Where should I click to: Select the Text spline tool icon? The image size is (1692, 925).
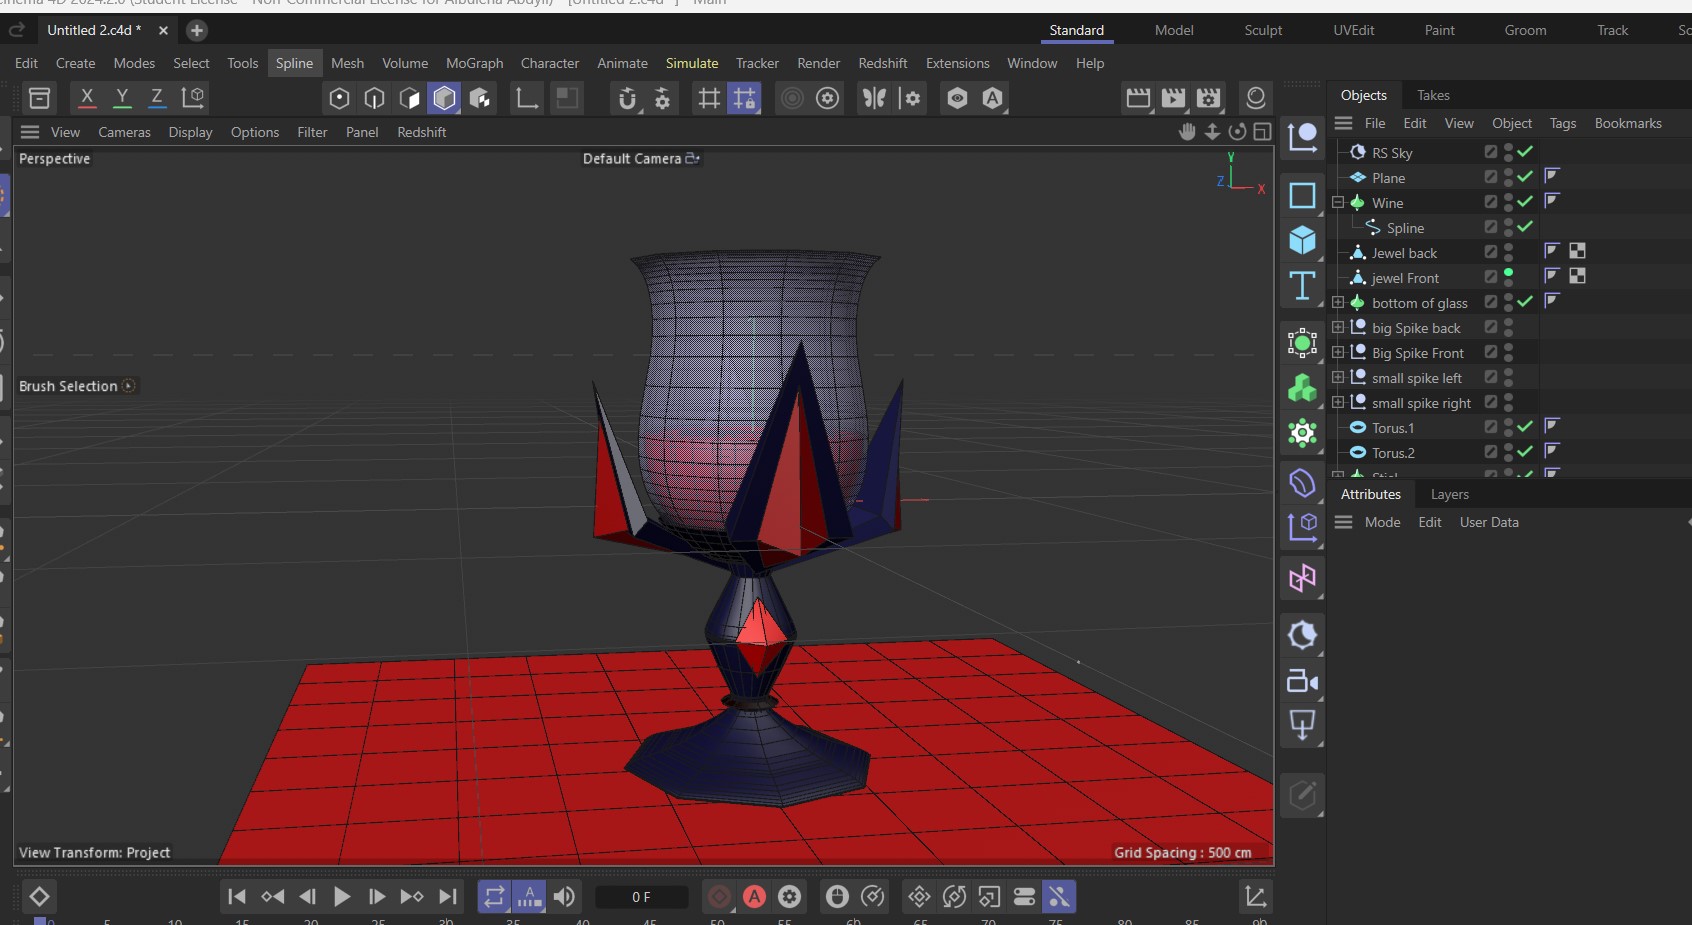pyautogui.click(x=1302, y=286)
